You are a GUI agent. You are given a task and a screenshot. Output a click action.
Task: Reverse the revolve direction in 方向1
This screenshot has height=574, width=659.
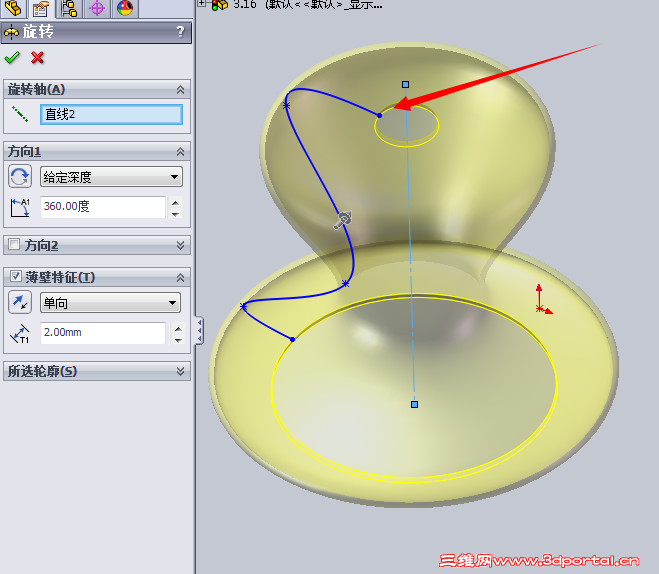(x=20, y=176)
